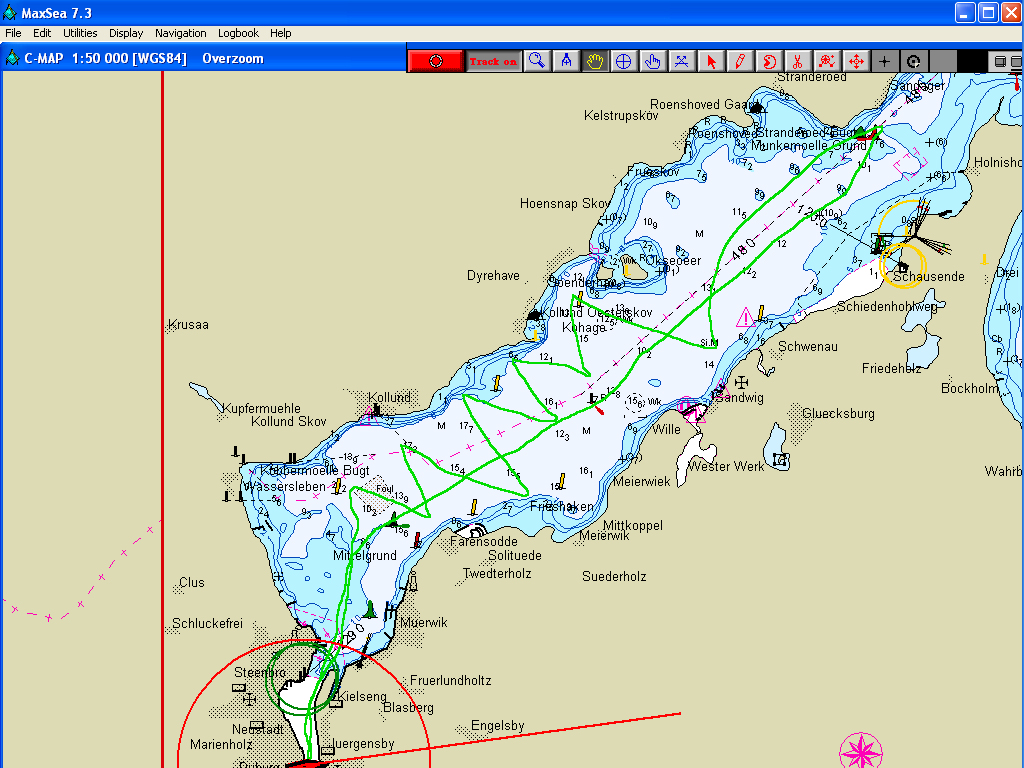Minimize the MaxSea window
1024x768 pixels.
click(965, 12)
